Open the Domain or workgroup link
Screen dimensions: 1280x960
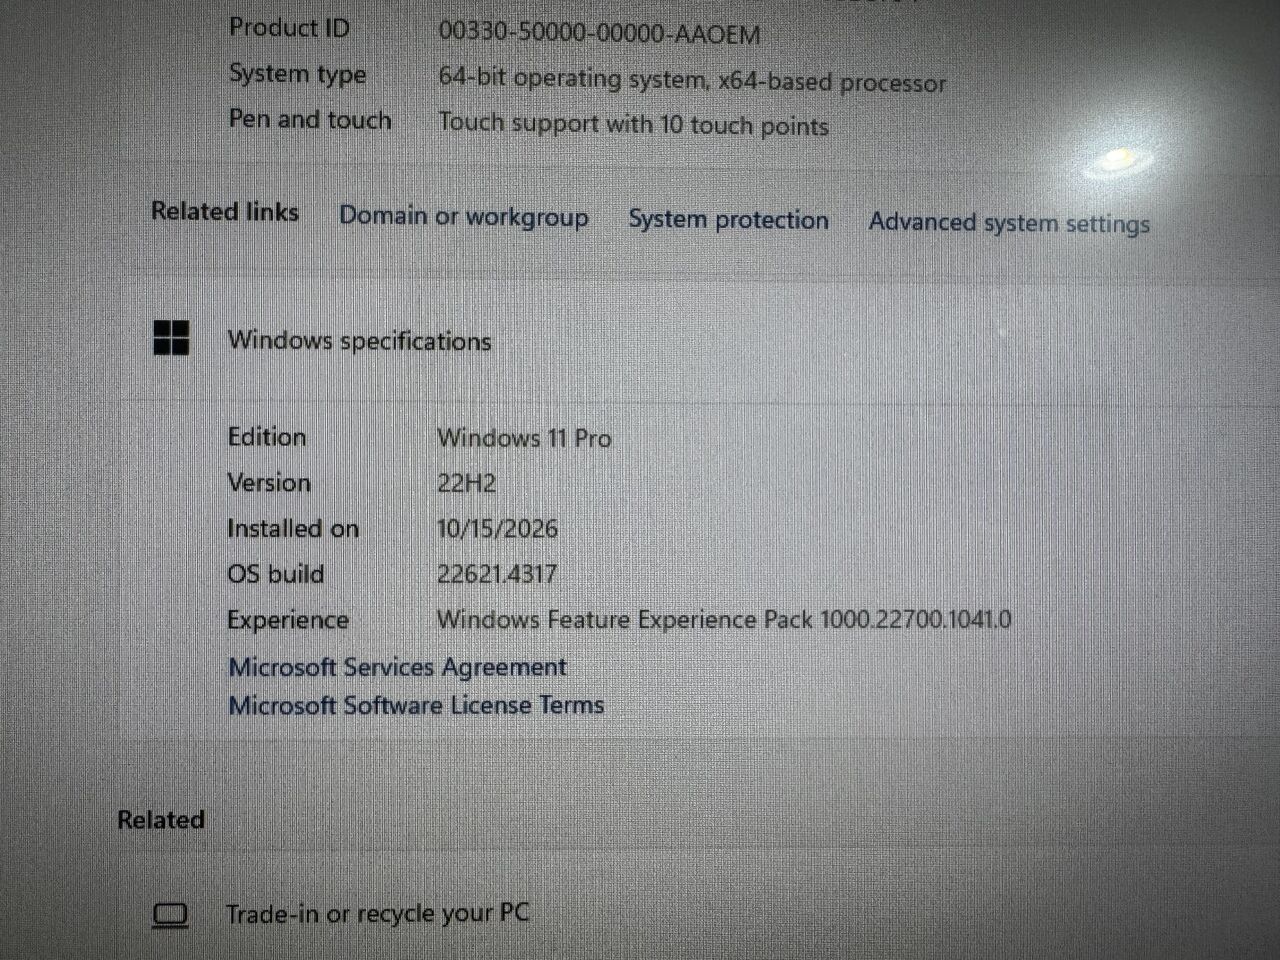coord(463,217)
